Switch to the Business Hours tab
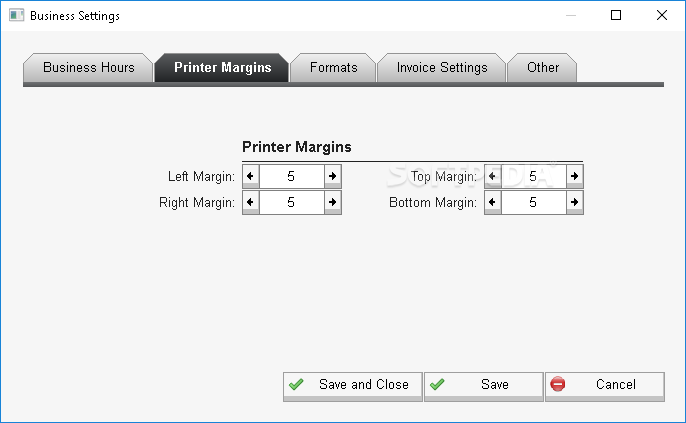Image resolution: width=686 pixels, height=423 pixels. point(88,67)
